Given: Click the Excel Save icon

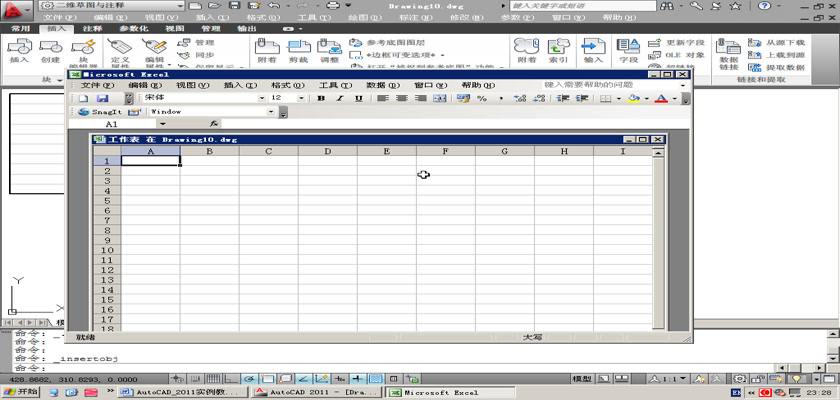Looking at the screenshot, I should point(102,99).
